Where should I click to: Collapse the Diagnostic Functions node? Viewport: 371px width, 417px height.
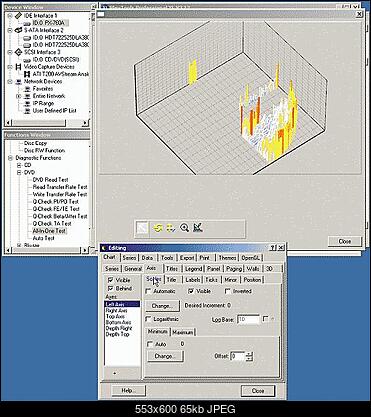[10, 158]
